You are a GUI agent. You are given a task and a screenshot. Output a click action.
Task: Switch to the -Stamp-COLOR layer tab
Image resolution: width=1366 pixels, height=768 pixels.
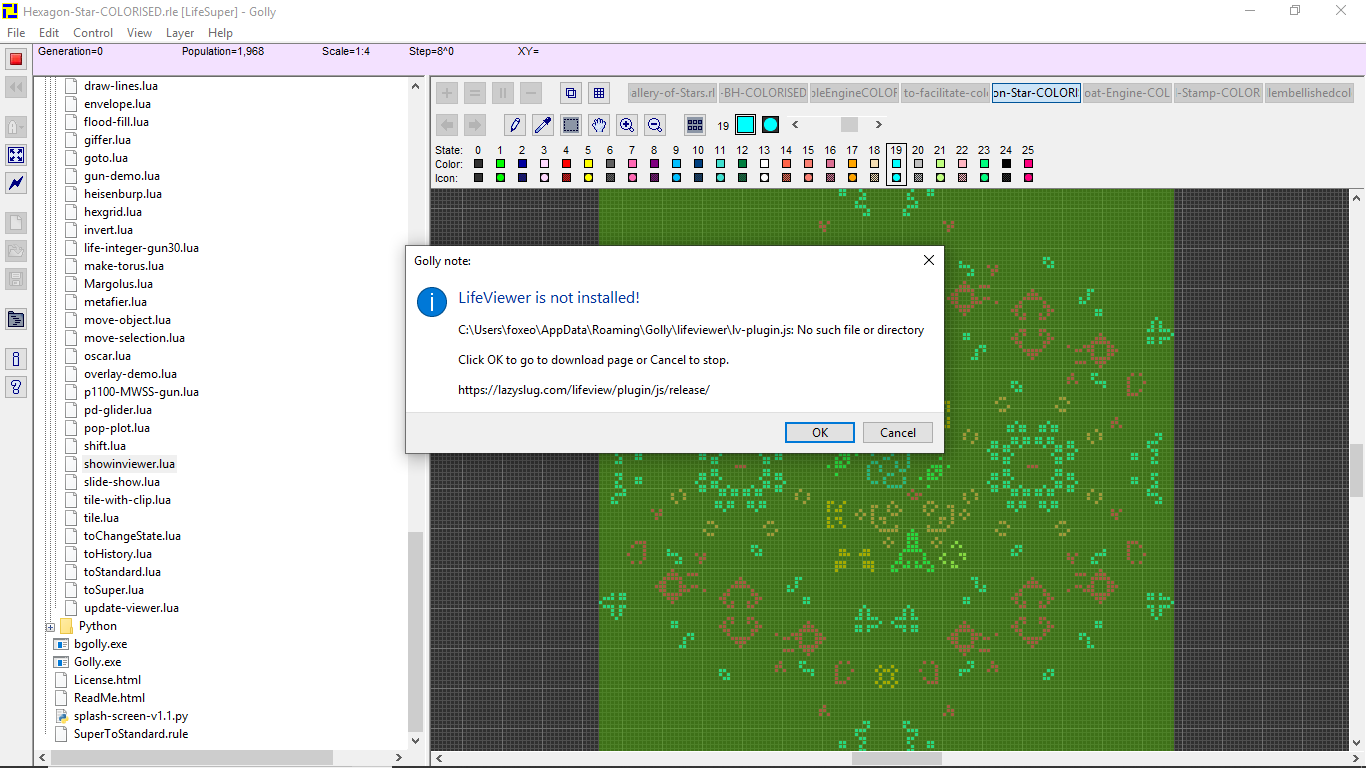[x=1218, y=93]
